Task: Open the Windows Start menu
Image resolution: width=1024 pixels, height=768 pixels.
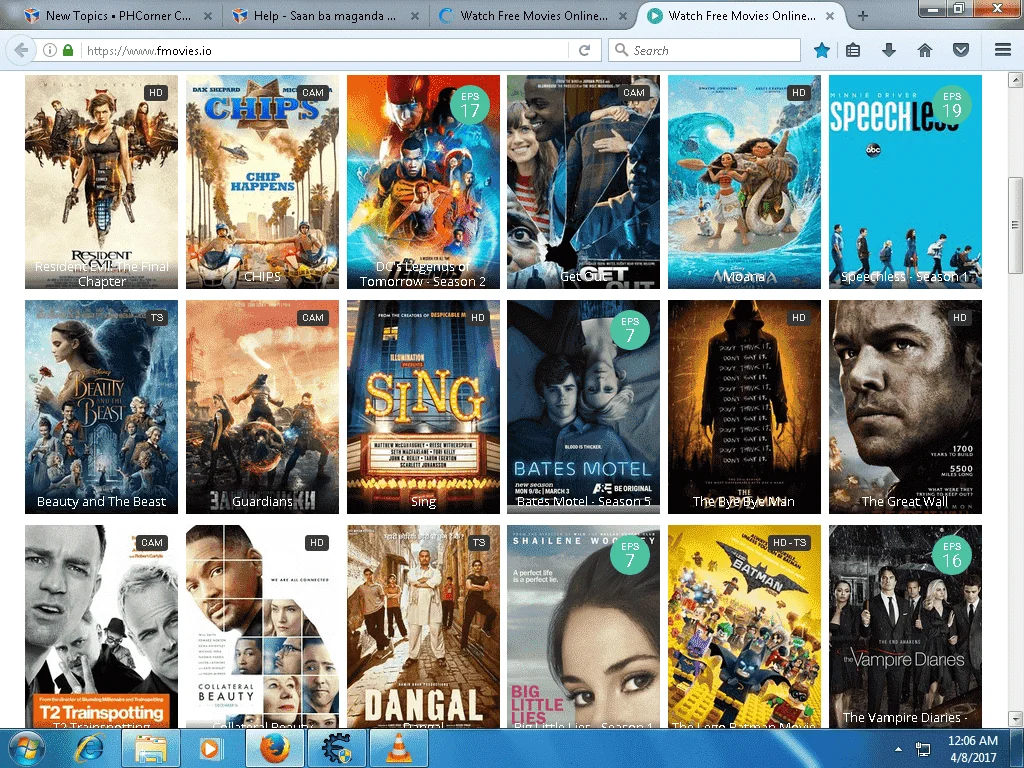Action: pyautogui.click(x=27, y=748)
